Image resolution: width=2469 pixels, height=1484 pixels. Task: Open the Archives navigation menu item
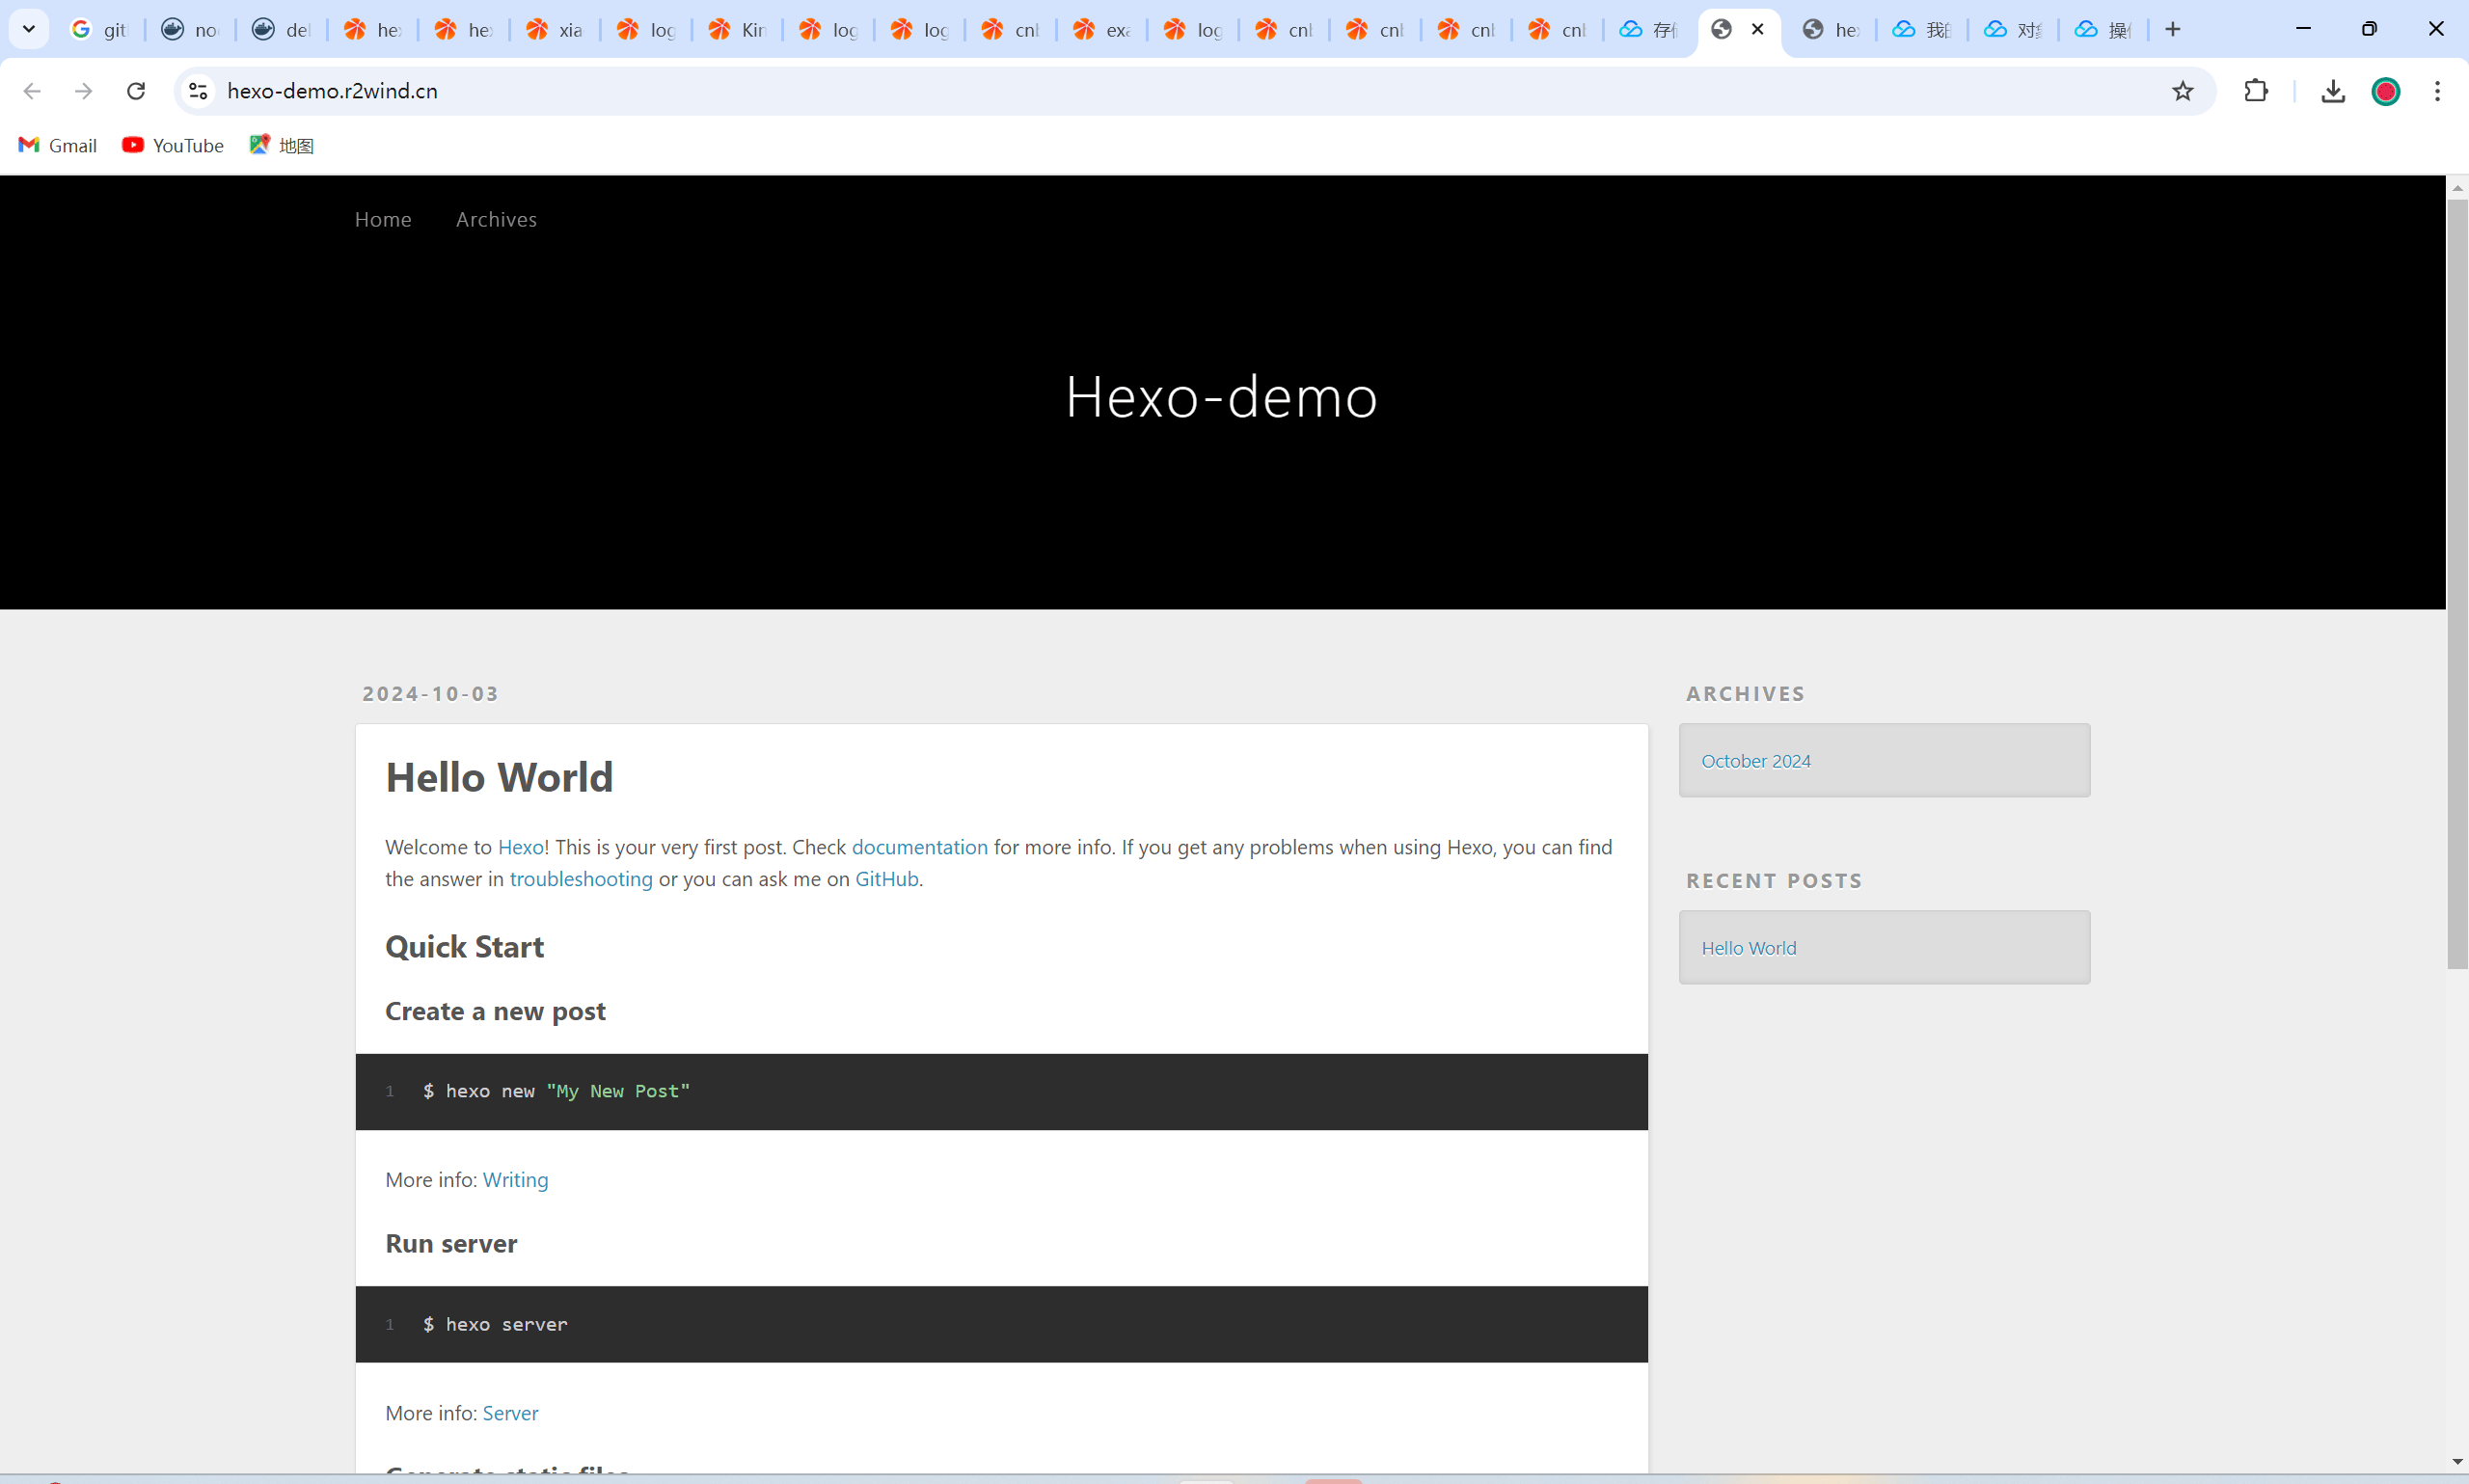(x=496, y=219)
